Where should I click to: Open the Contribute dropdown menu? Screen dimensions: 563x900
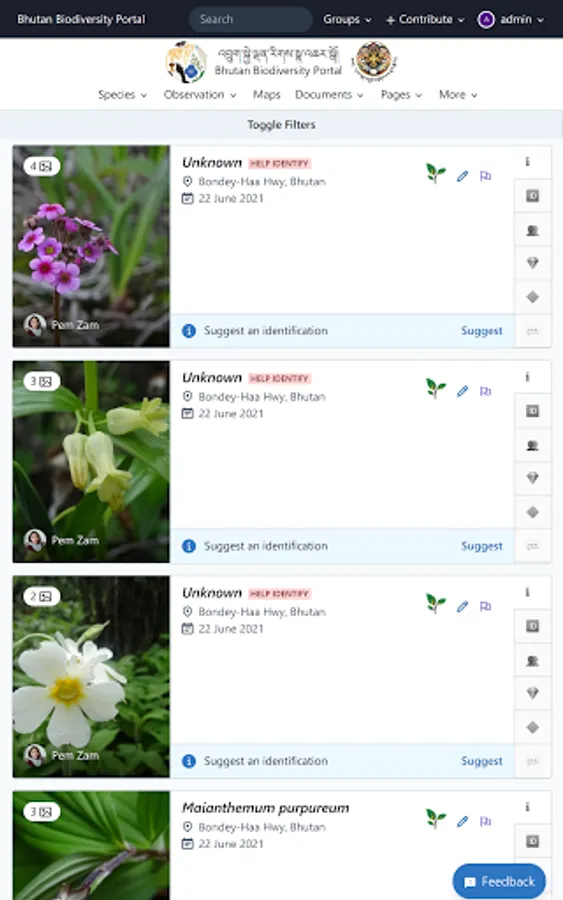[425, 20]
